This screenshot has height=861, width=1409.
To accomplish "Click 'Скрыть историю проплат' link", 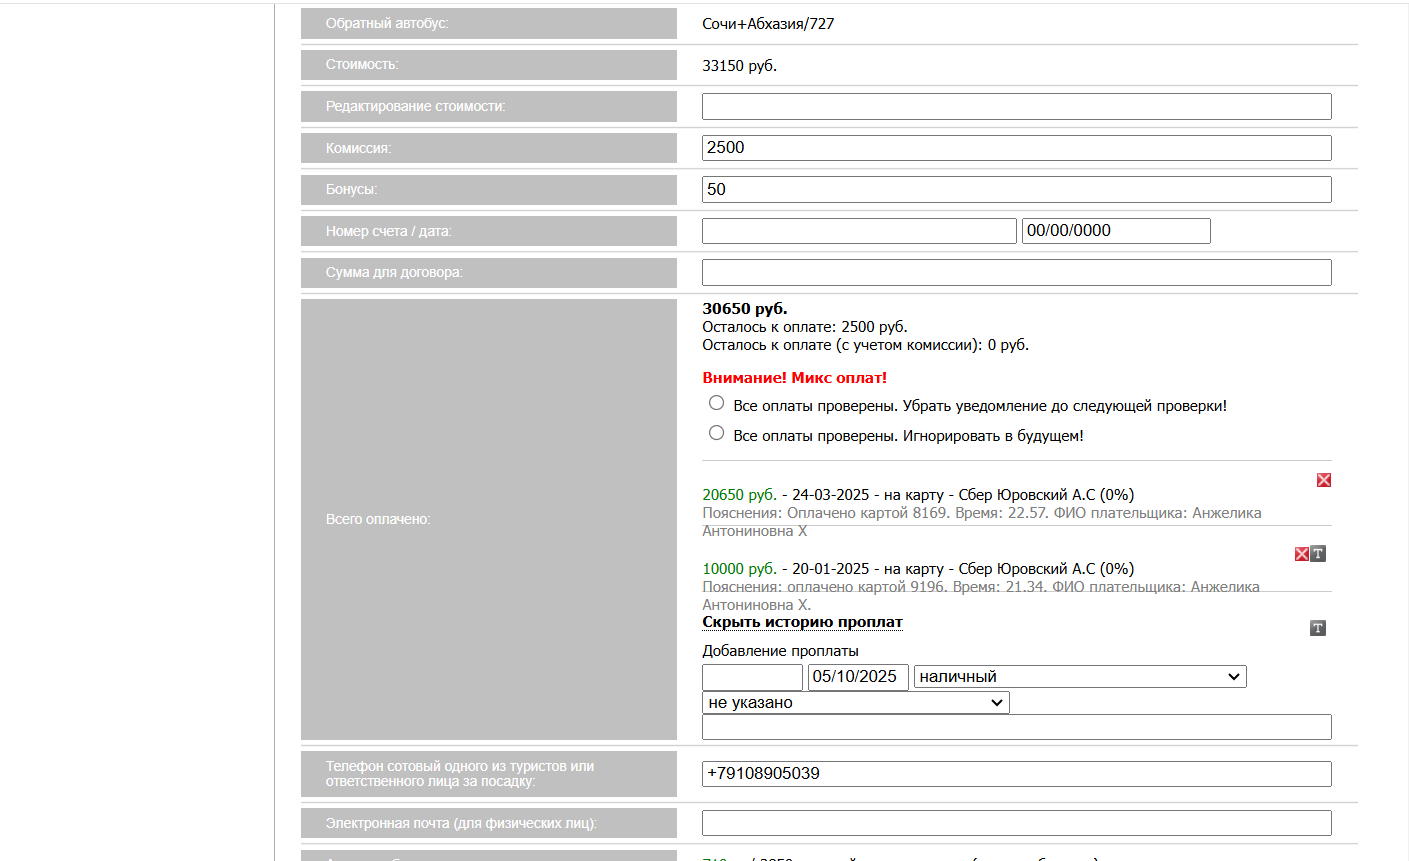I will pyautogui.click(x=802, y=622).
